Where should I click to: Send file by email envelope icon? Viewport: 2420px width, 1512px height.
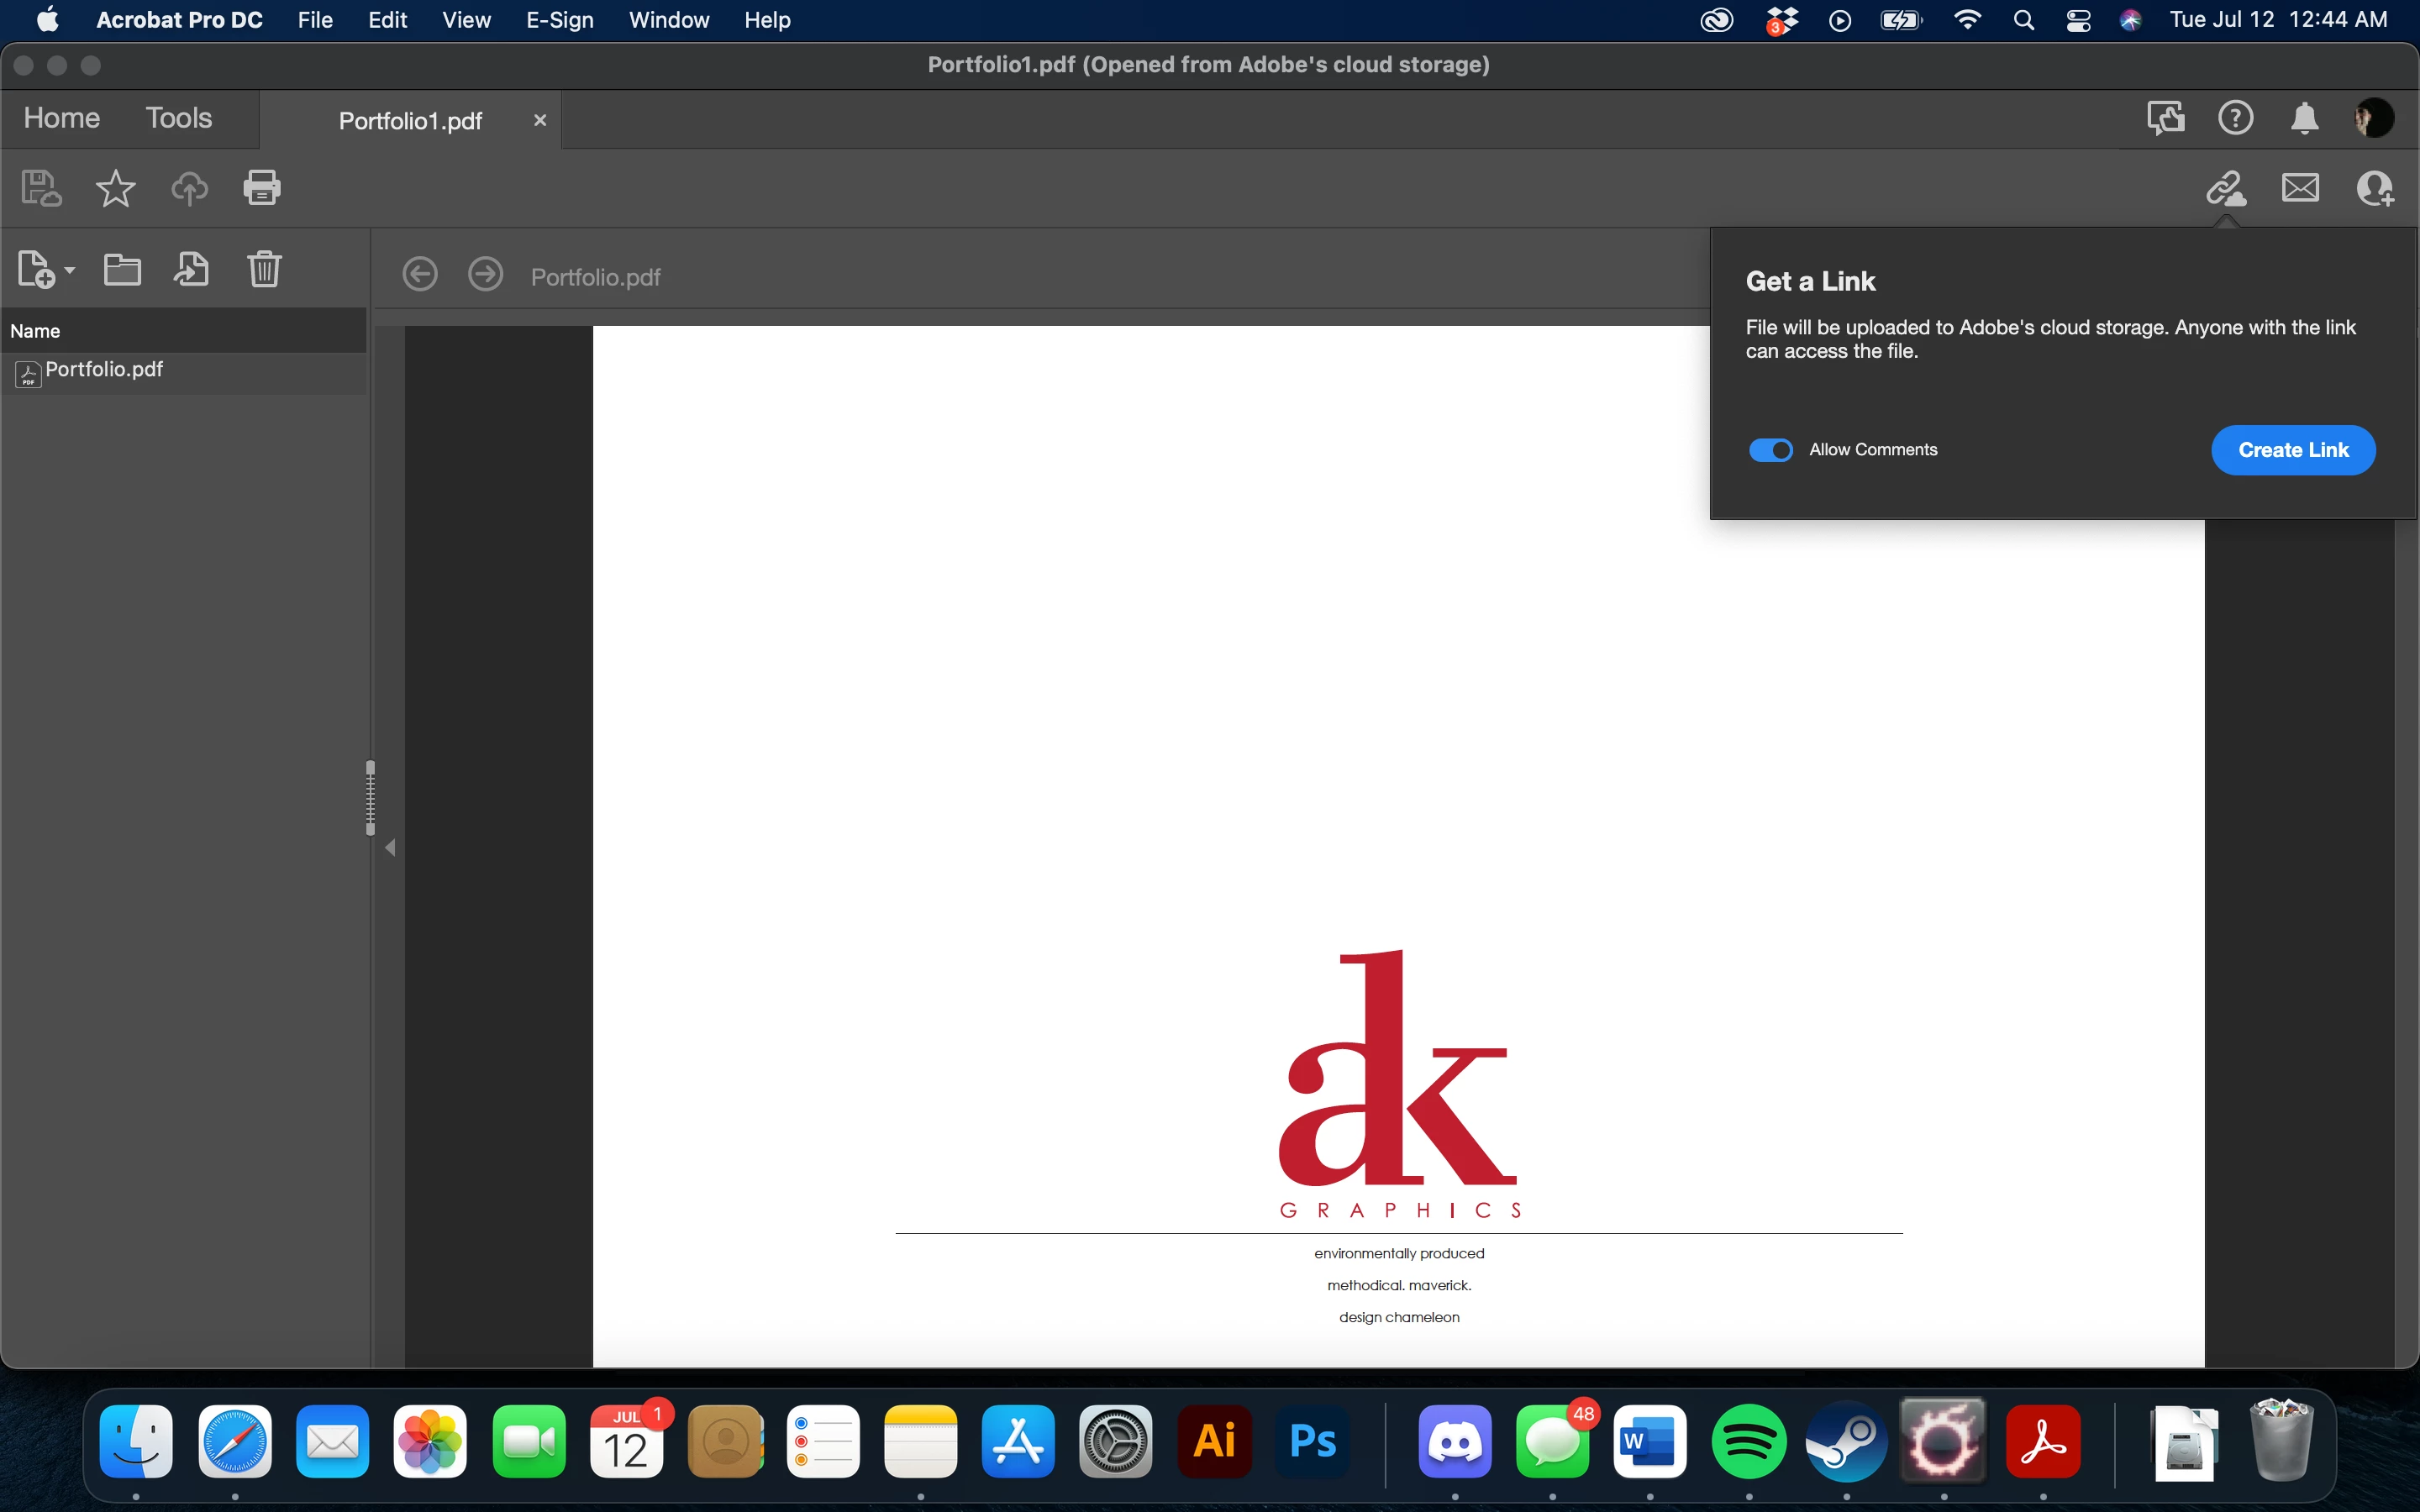2300,188
